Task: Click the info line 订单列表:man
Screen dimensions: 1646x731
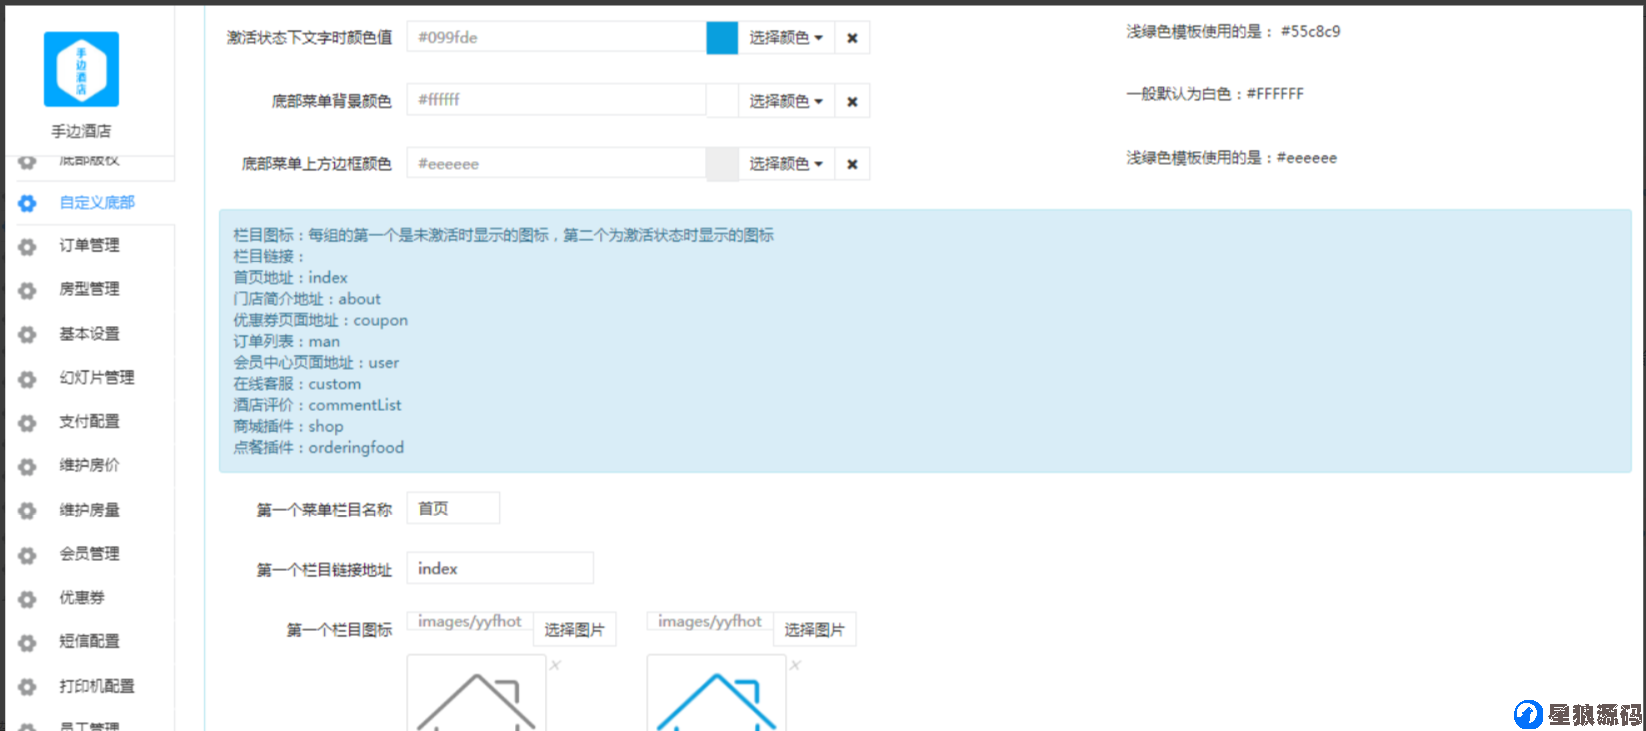Action: [x=286, y=341]
